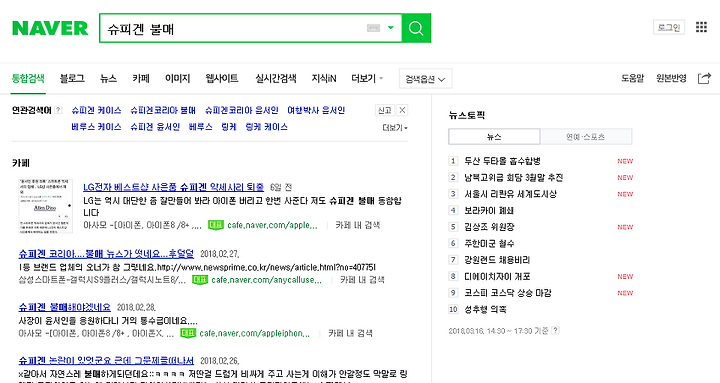Open the LG전자 베스트샵 사은품 슈피겐 post

coord(174,187)
